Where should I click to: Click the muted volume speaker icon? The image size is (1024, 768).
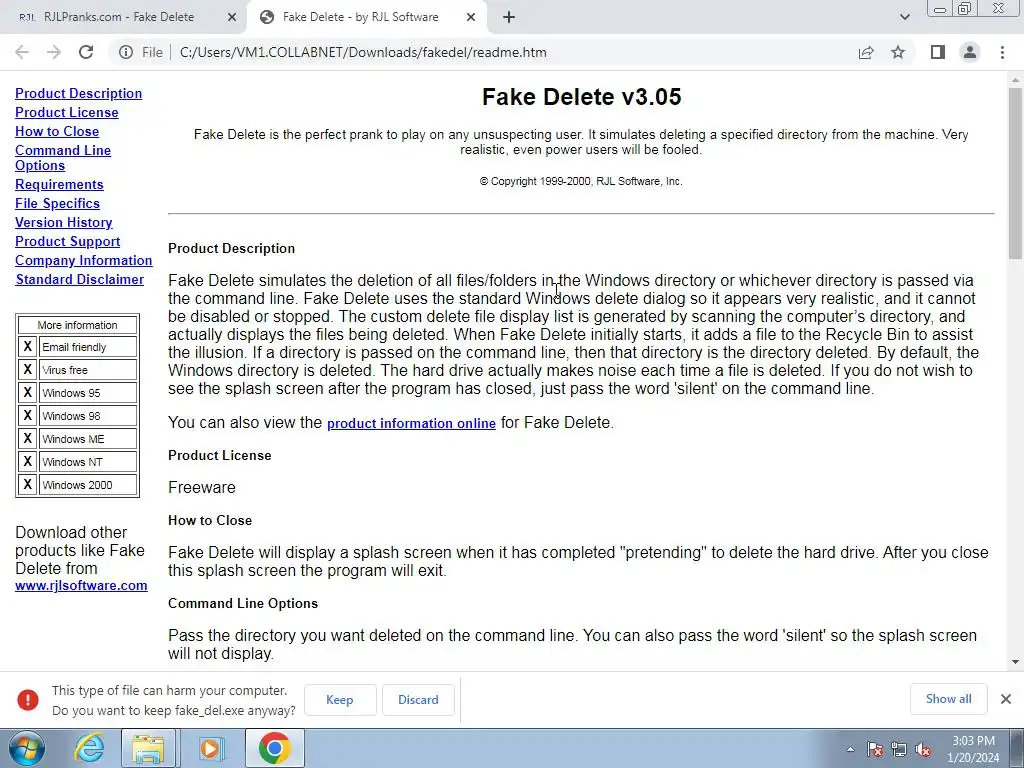click(x=923, y=749)
